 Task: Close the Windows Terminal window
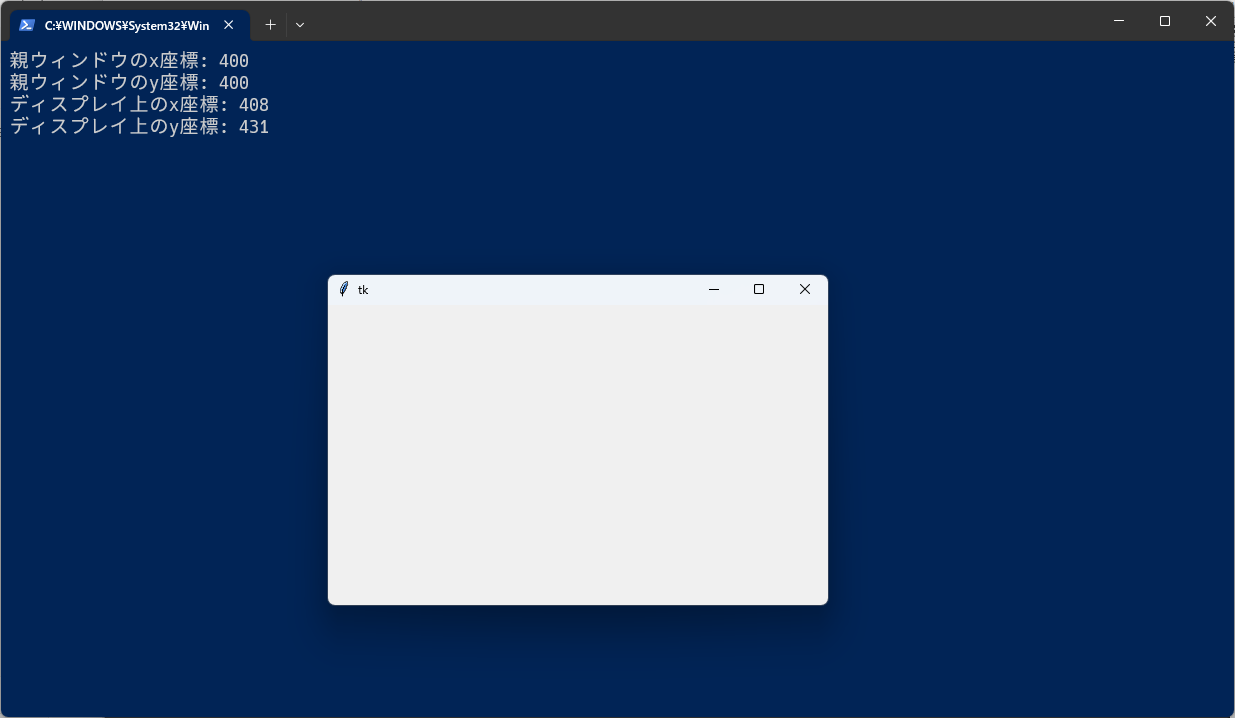1210,20
